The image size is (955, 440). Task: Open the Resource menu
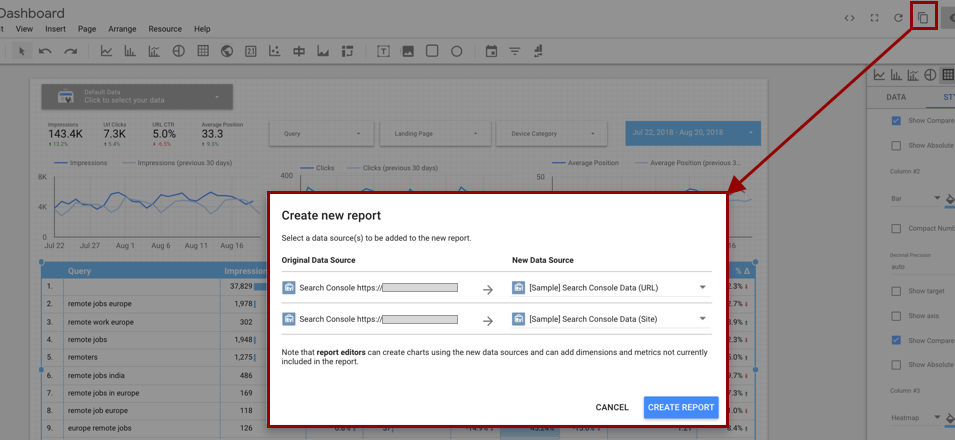pyautogui.click(x=165, y=29)
